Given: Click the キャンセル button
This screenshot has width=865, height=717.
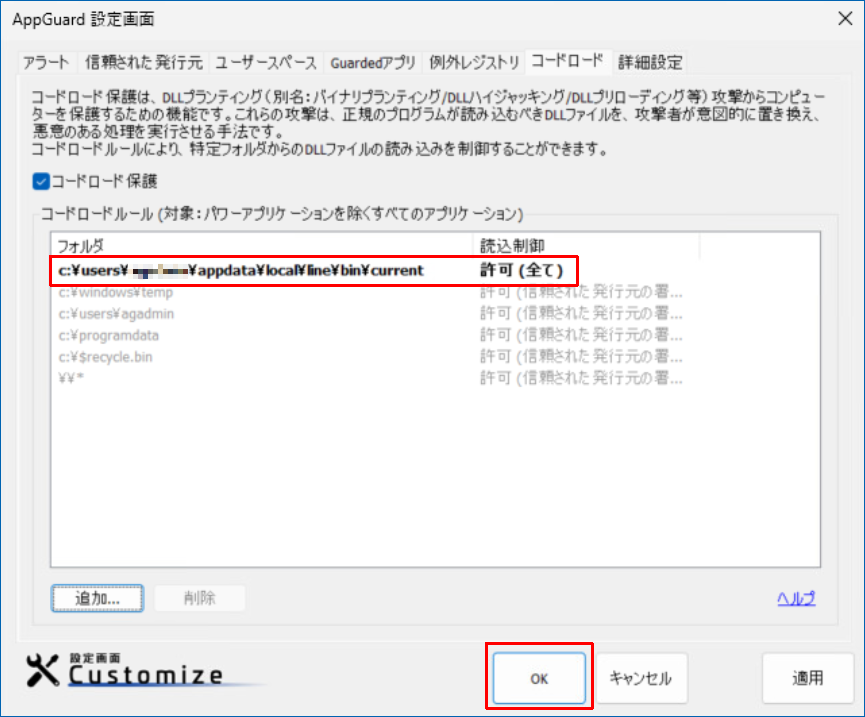Looking at the screenshot, I should coord(641,678).
